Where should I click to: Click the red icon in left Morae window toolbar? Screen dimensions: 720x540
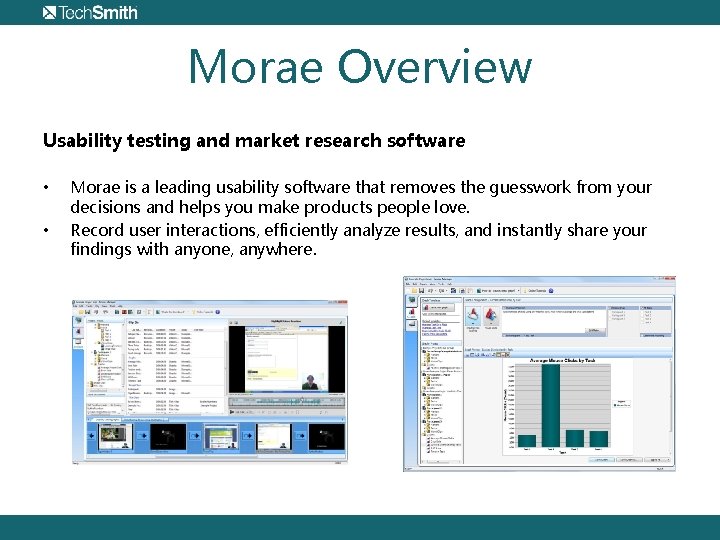pos(124,312)
